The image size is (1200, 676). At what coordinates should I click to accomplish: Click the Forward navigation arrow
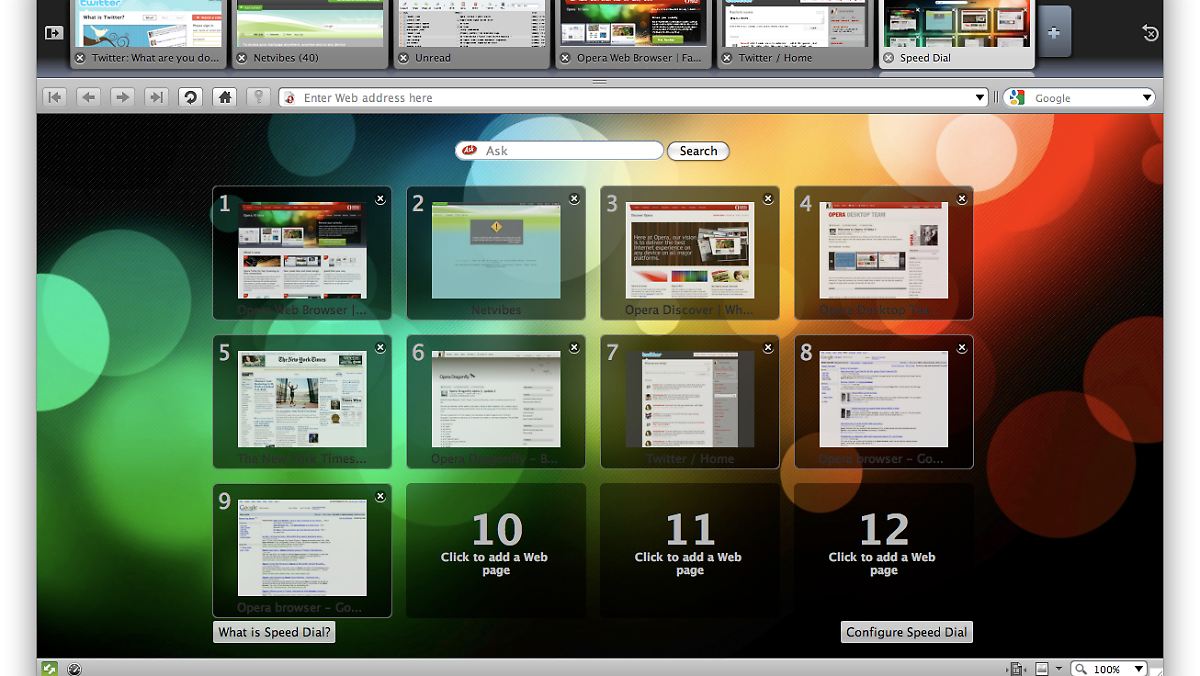(122, 97)
